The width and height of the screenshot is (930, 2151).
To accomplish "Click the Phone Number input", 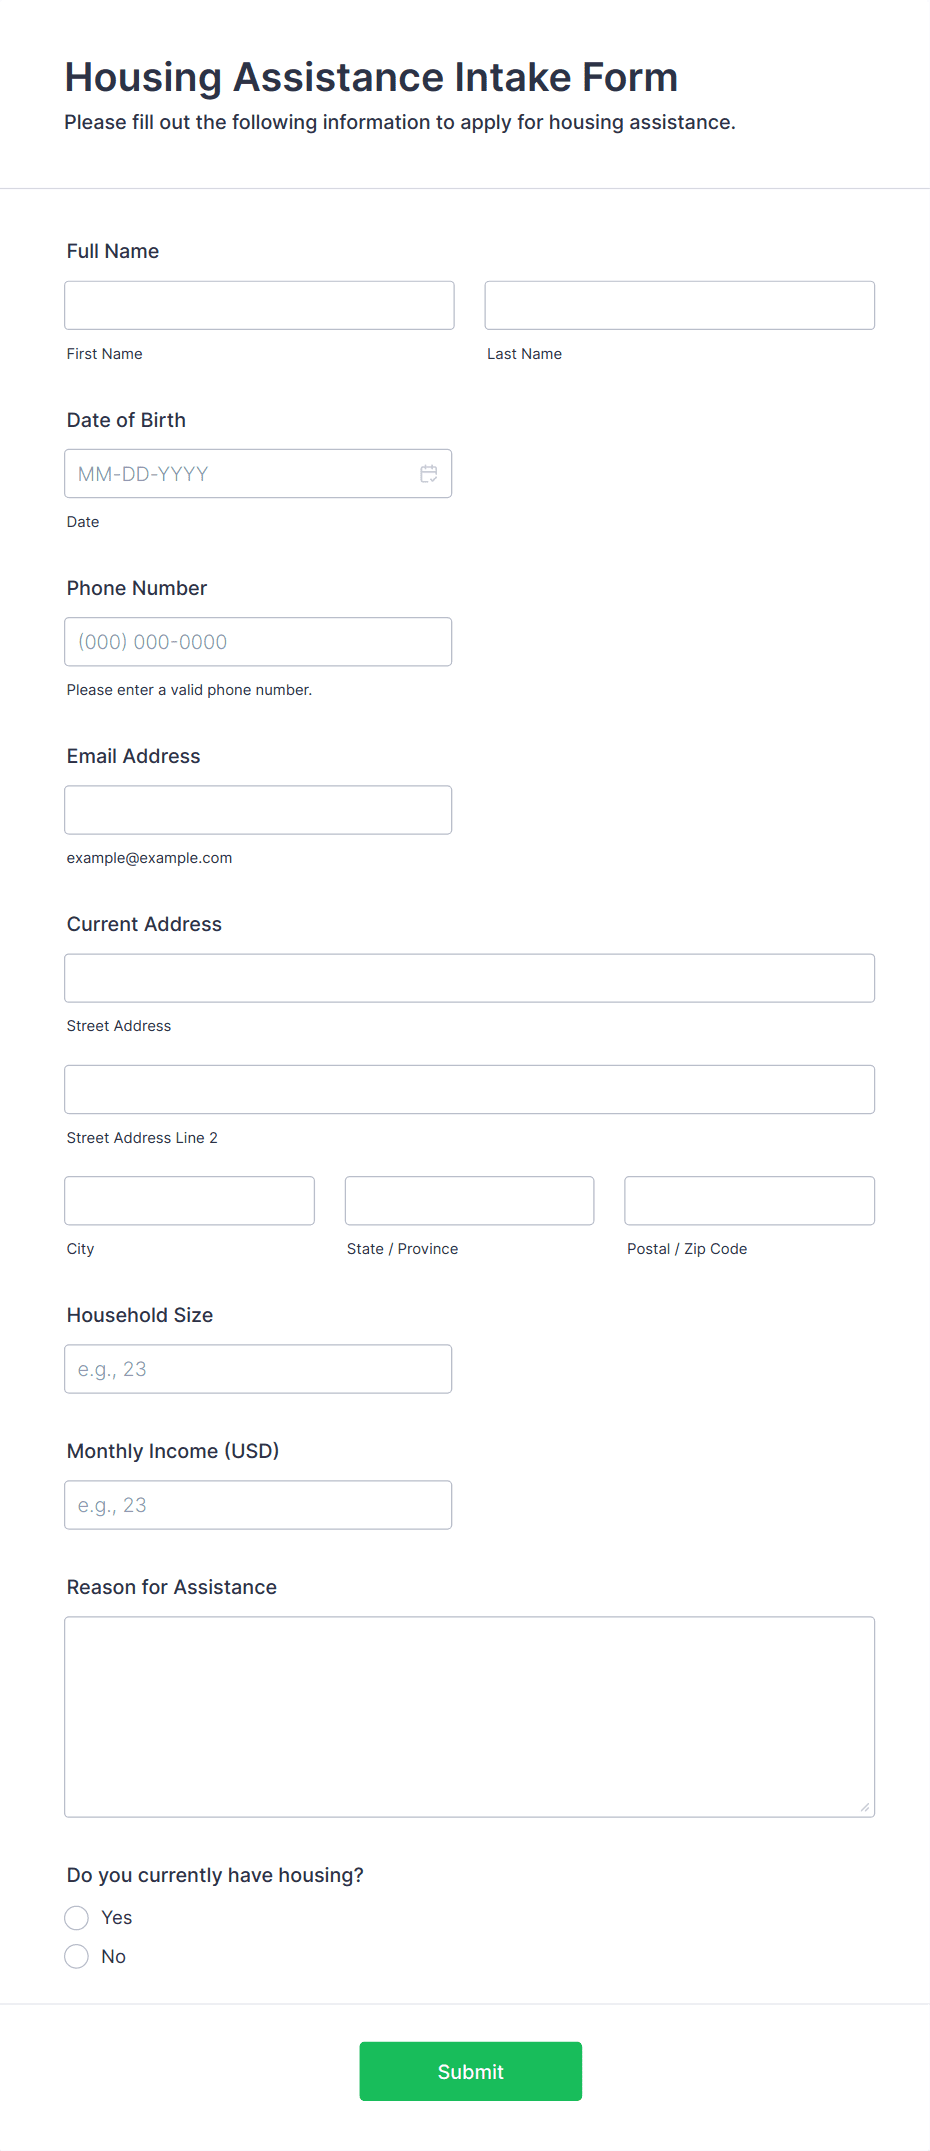I will pyautogui.click(x=258, y=641).
